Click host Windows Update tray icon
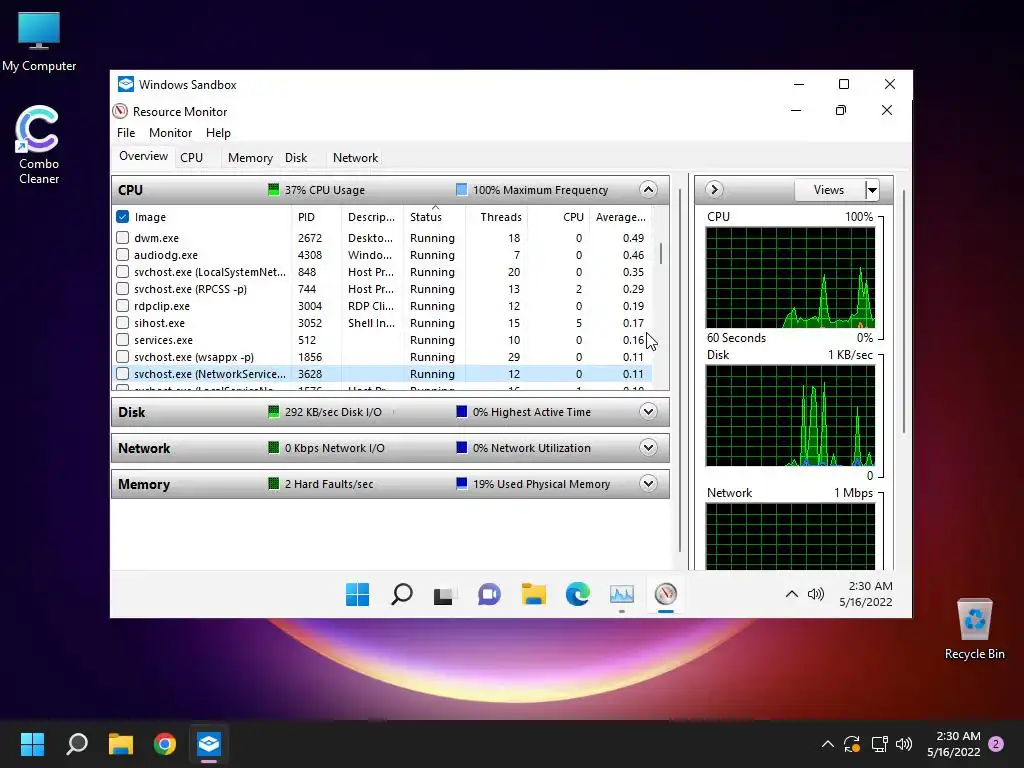The height and width of the screenshot is (768, 1024). pos(852,744)
